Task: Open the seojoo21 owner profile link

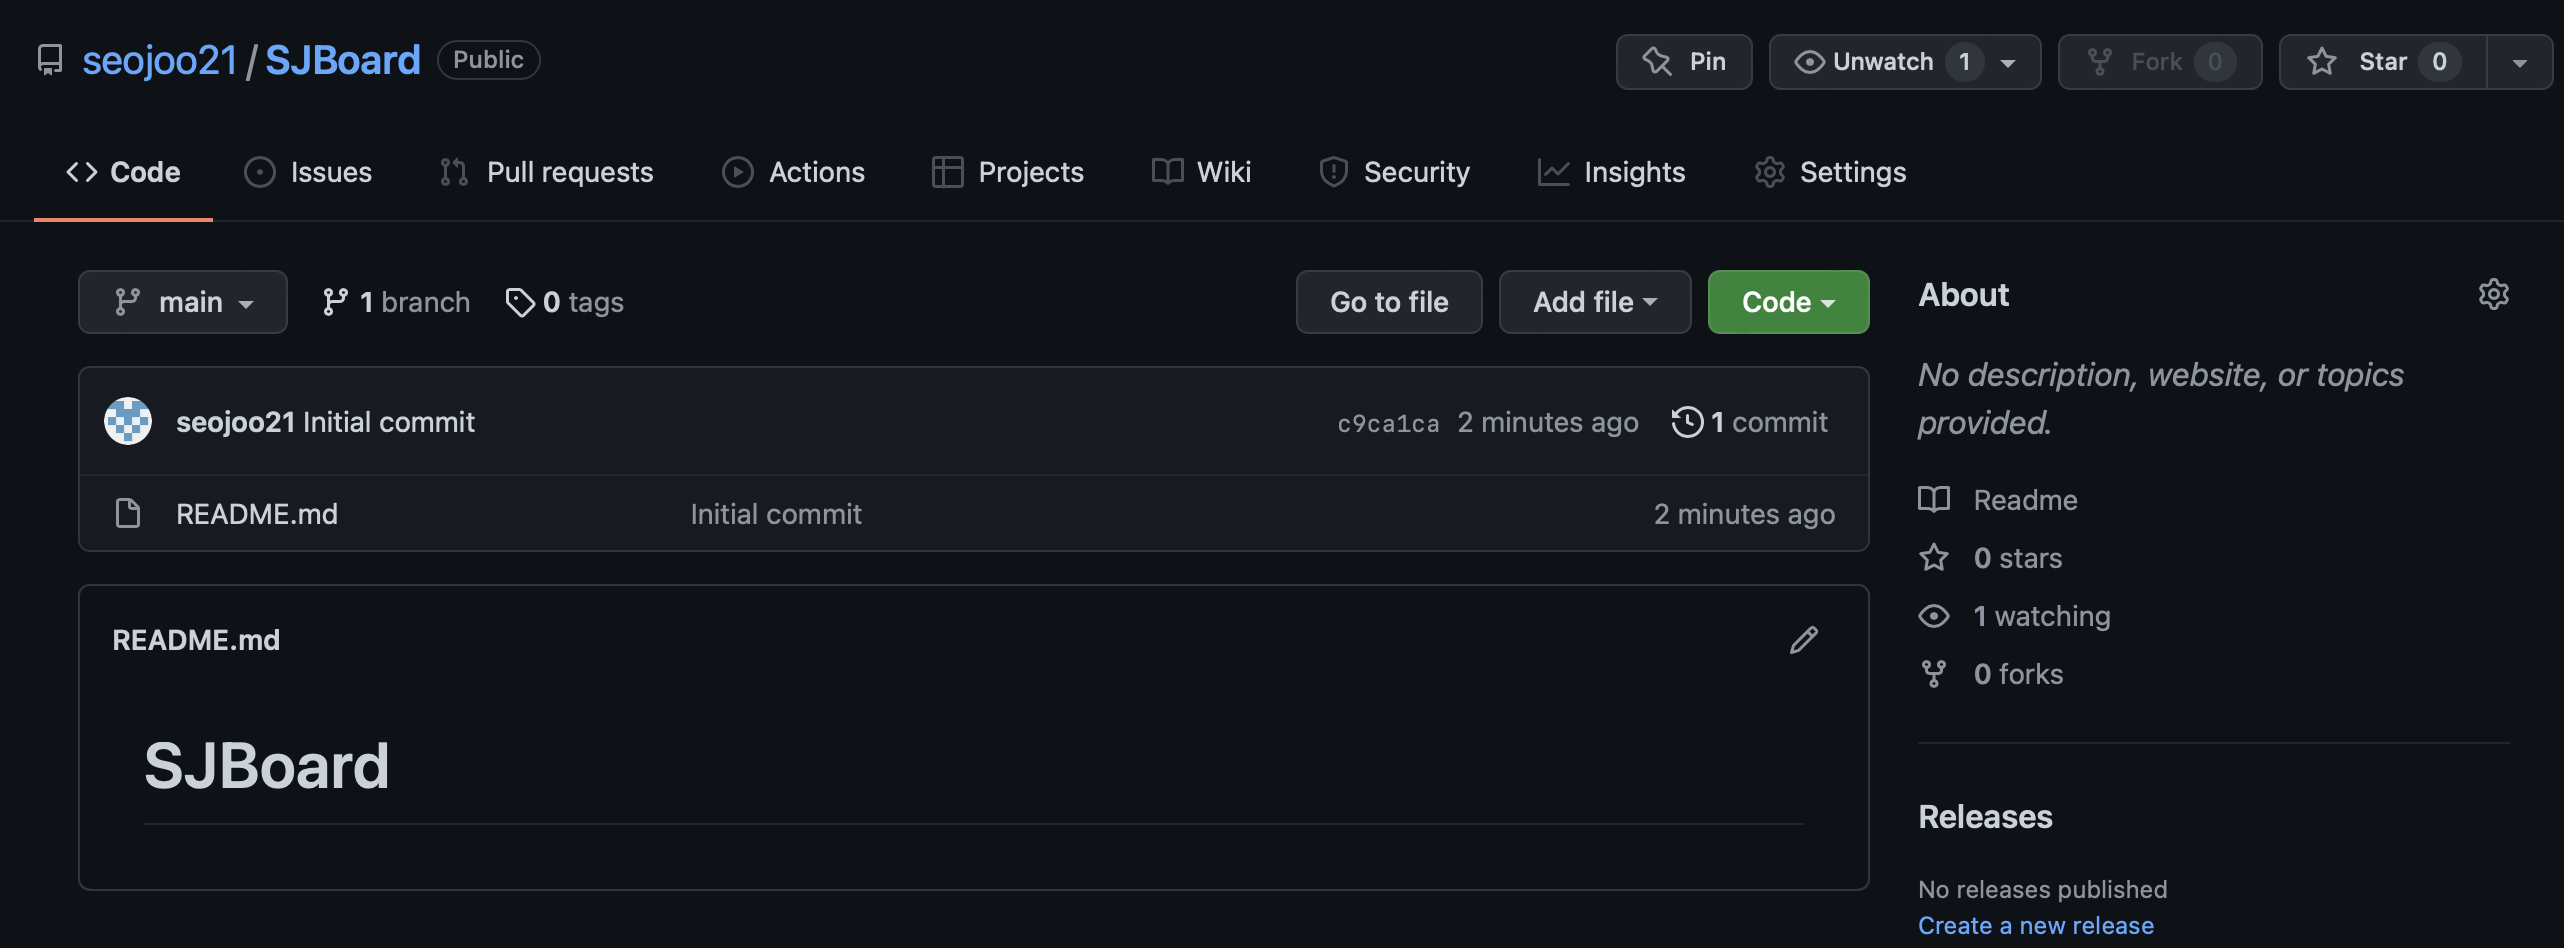Action: (159, 60)
